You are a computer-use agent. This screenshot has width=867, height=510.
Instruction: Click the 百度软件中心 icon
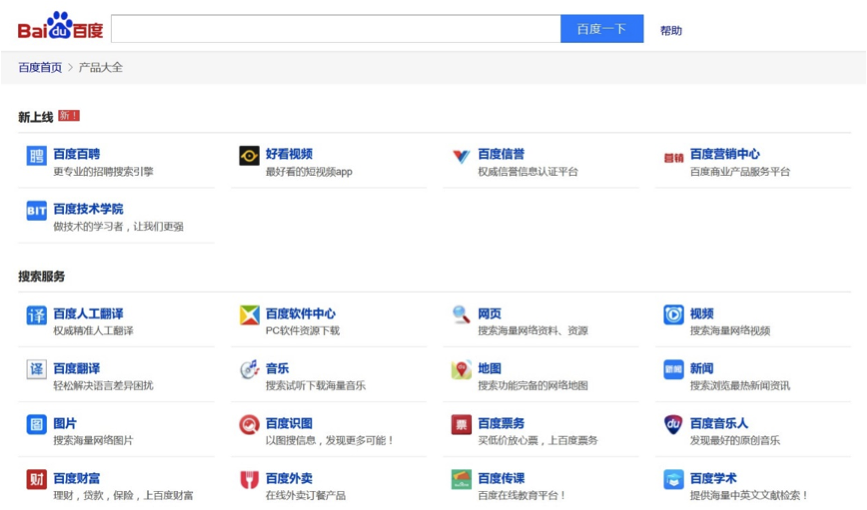point(249,315)
